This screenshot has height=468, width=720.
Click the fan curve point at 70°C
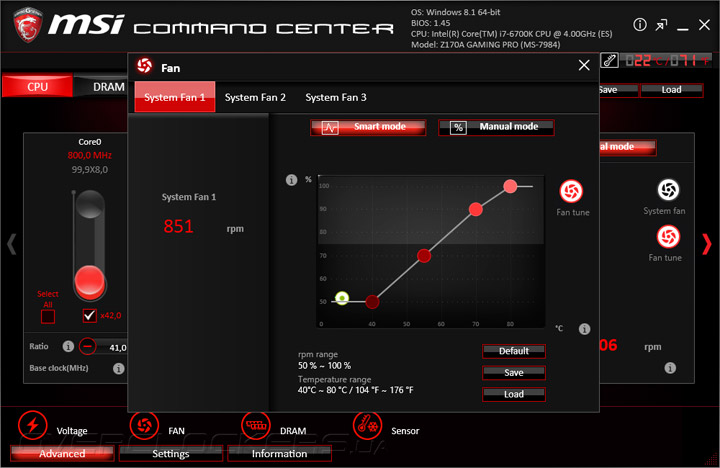[476, 209]
